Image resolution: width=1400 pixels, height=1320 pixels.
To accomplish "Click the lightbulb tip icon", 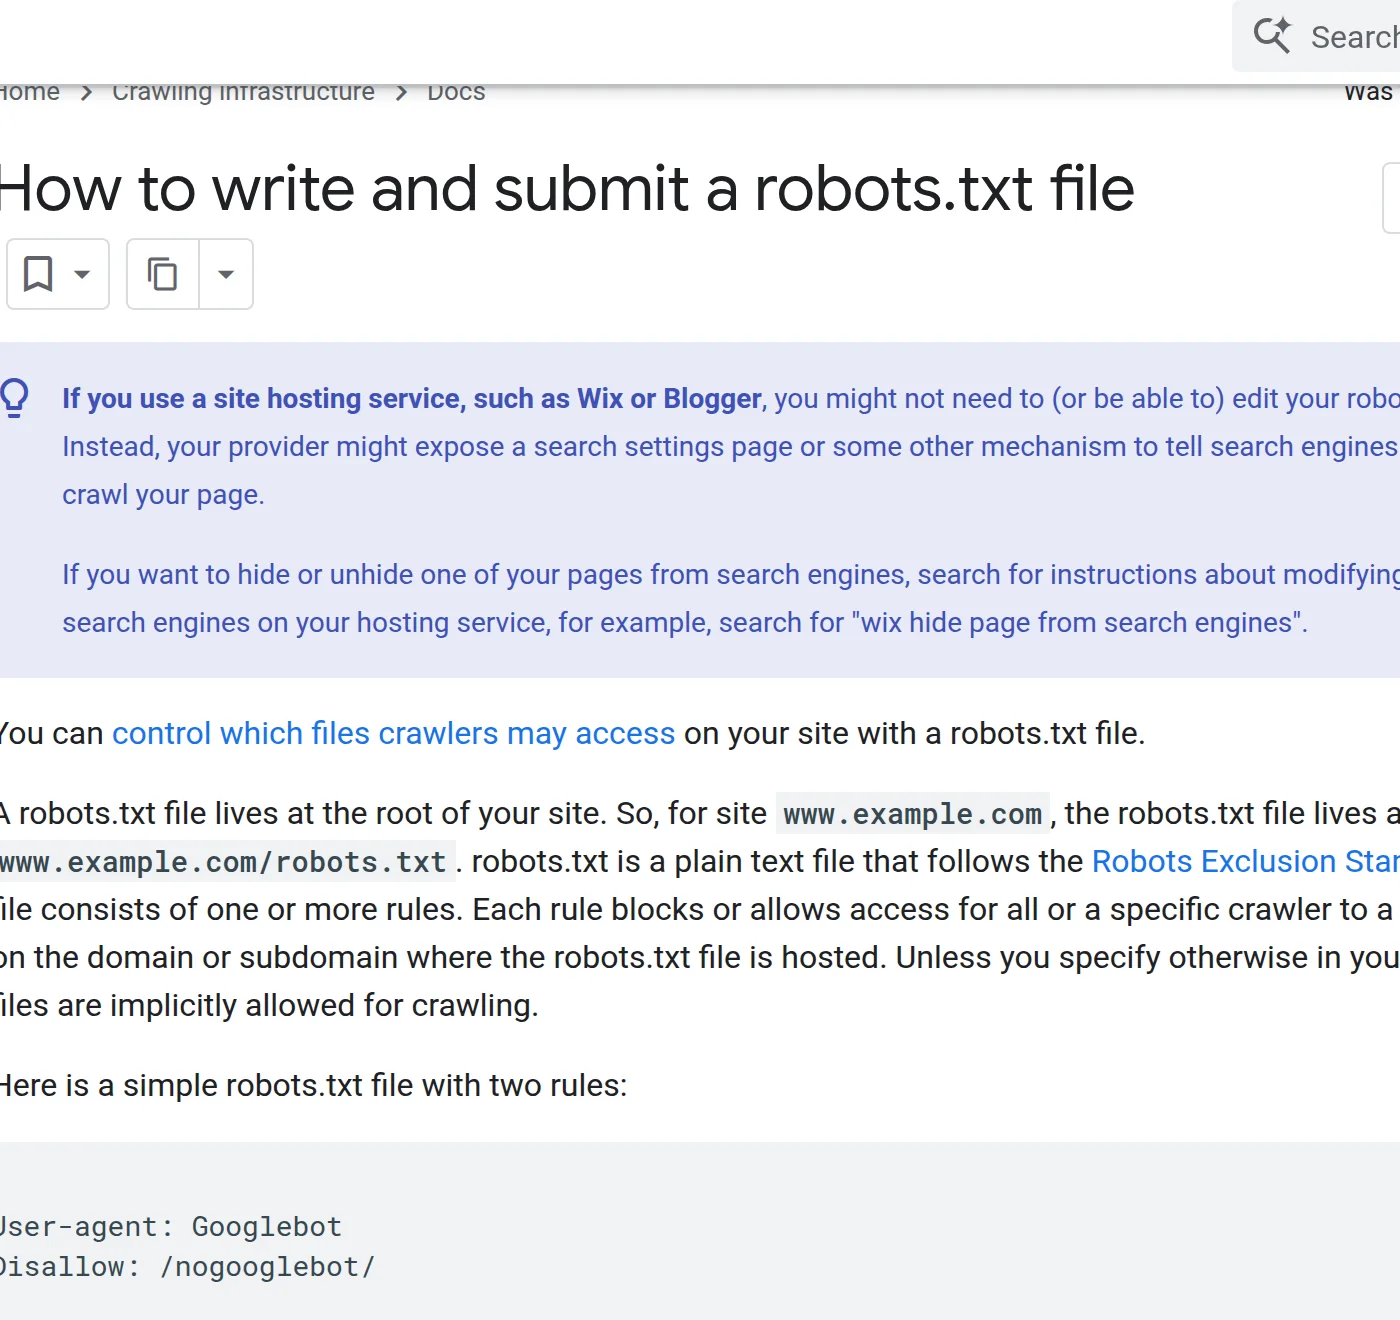I will [14, 398].
